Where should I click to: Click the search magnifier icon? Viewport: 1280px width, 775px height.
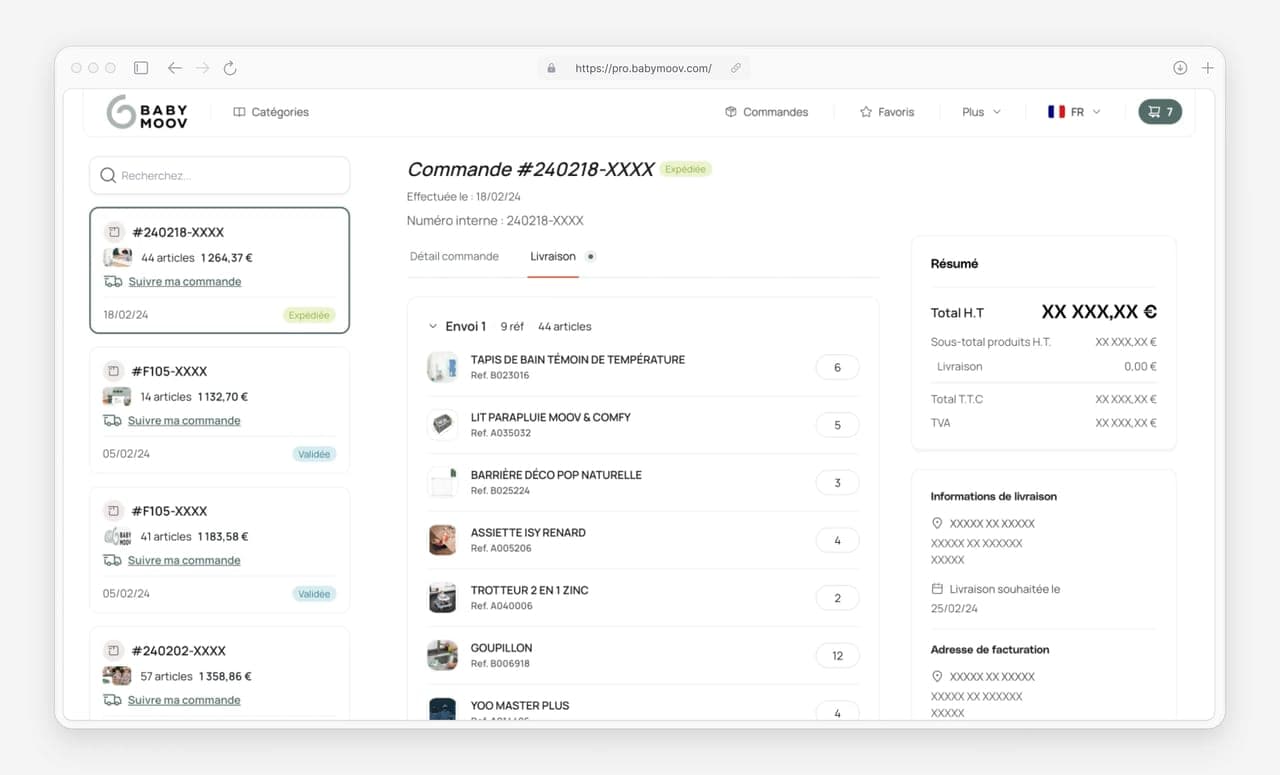[108, 175]
